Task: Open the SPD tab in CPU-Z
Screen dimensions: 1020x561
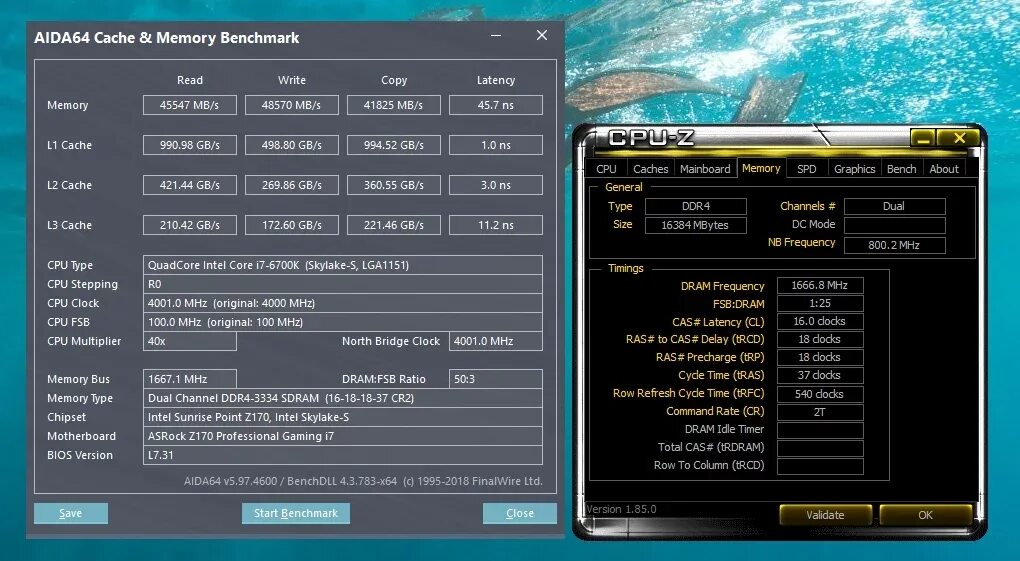Action: click(807, 169)
